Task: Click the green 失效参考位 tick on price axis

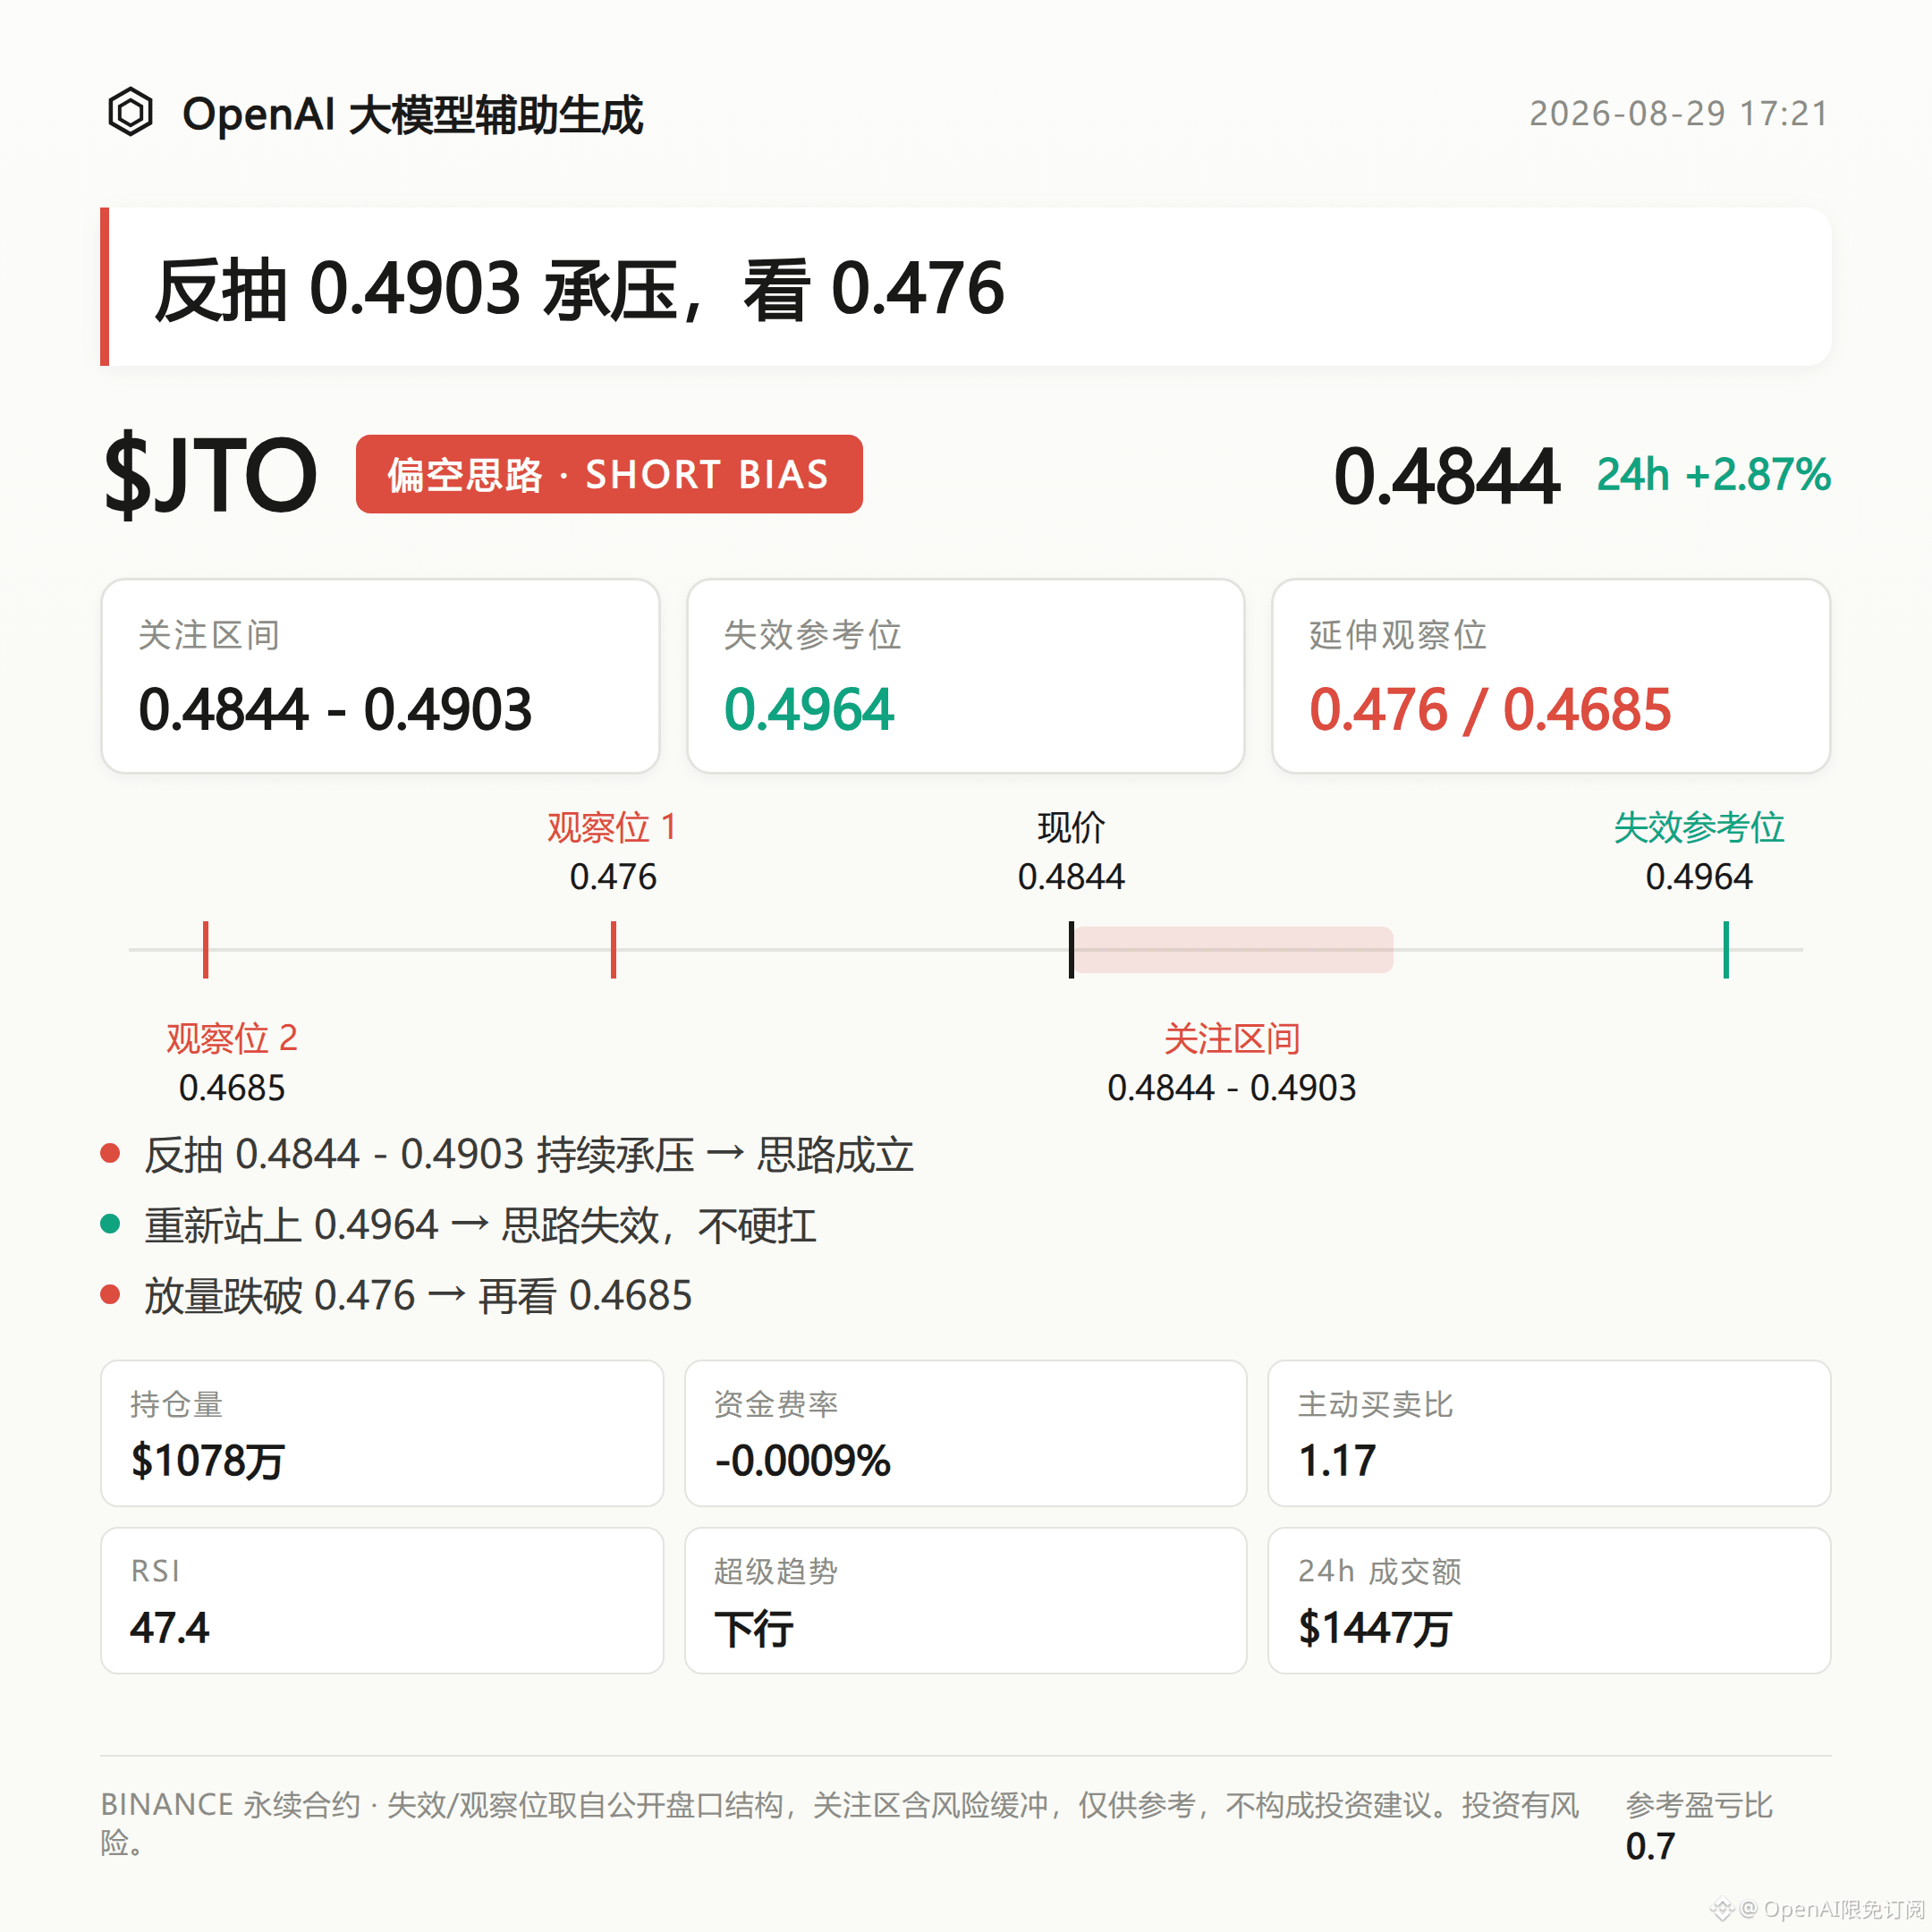Action: click(x=1726, y=949)
